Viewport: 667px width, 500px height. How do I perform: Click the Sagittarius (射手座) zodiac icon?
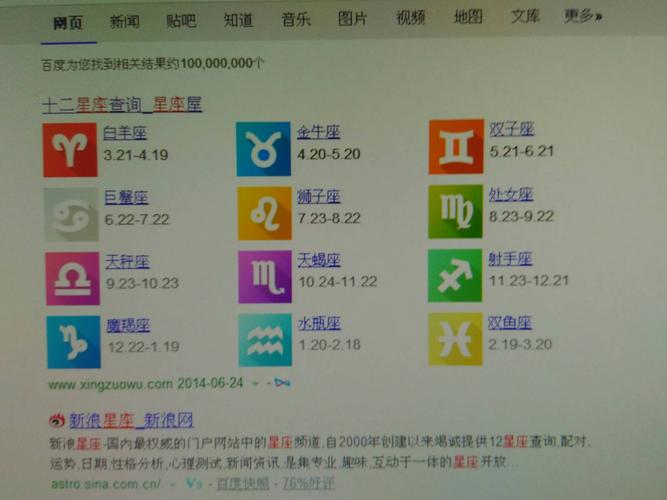pos(455,275)
